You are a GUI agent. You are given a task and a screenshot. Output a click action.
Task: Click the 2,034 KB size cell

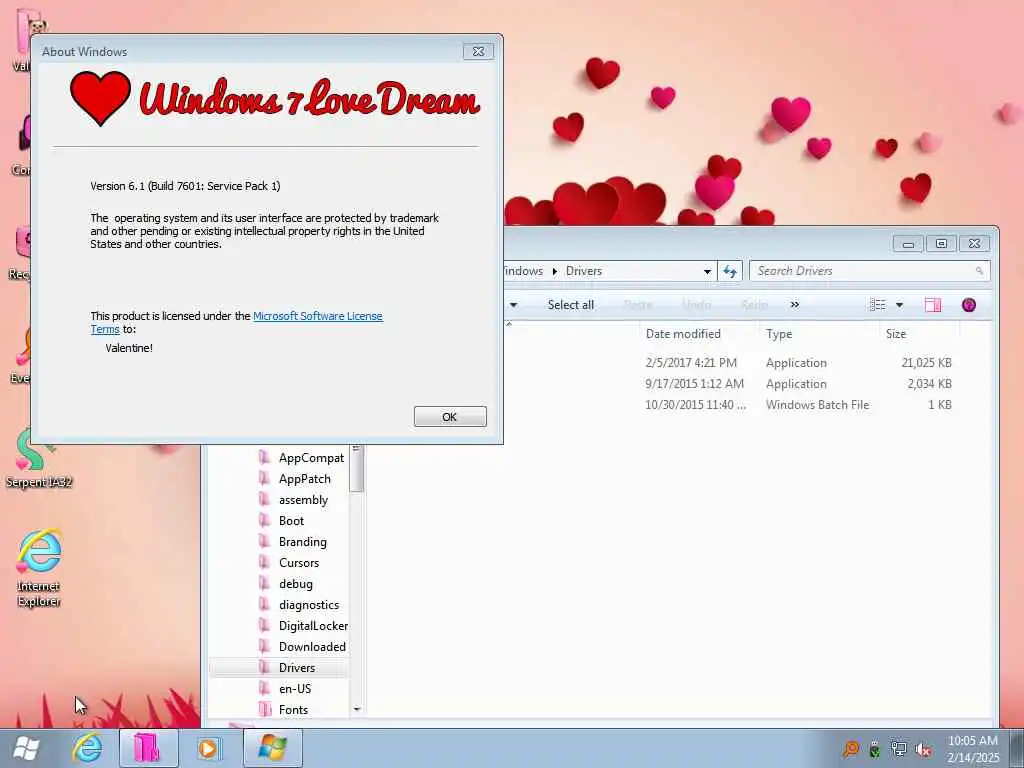tap(929, 384)
